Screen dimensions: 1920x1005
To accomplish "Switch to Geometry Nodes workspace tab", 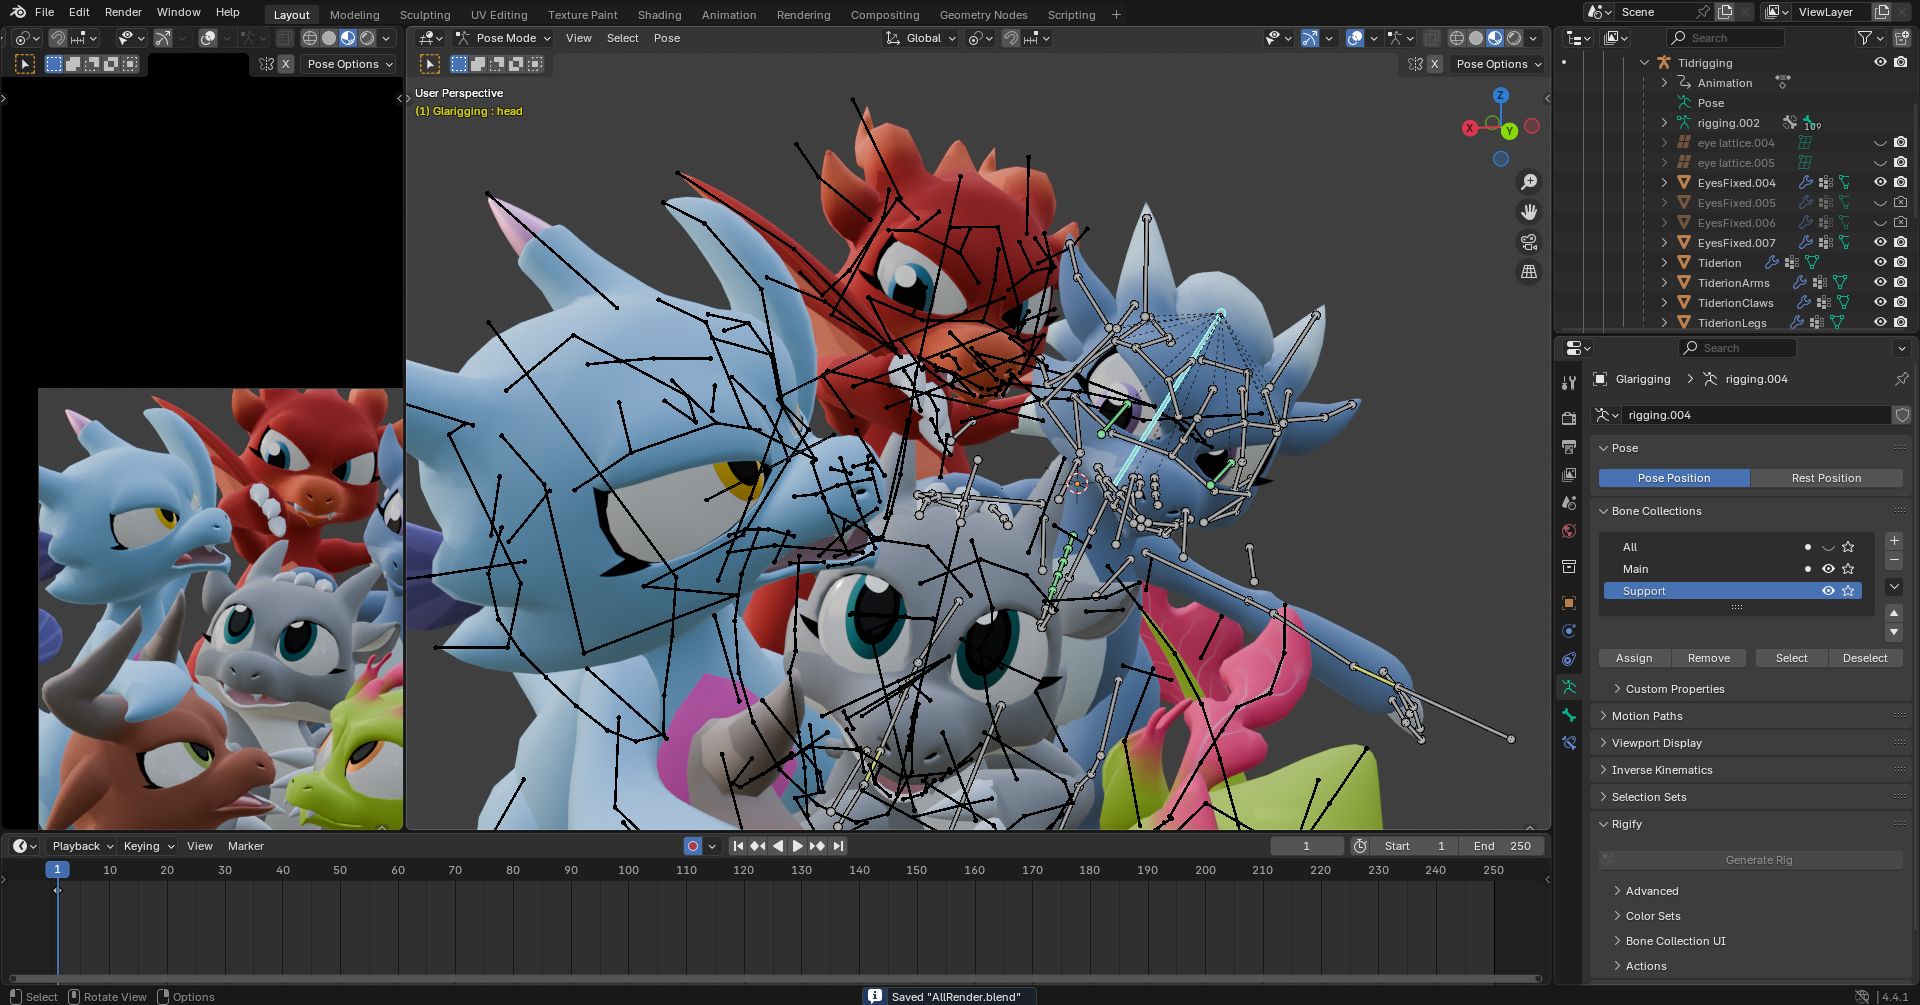I will coord(983,15).
